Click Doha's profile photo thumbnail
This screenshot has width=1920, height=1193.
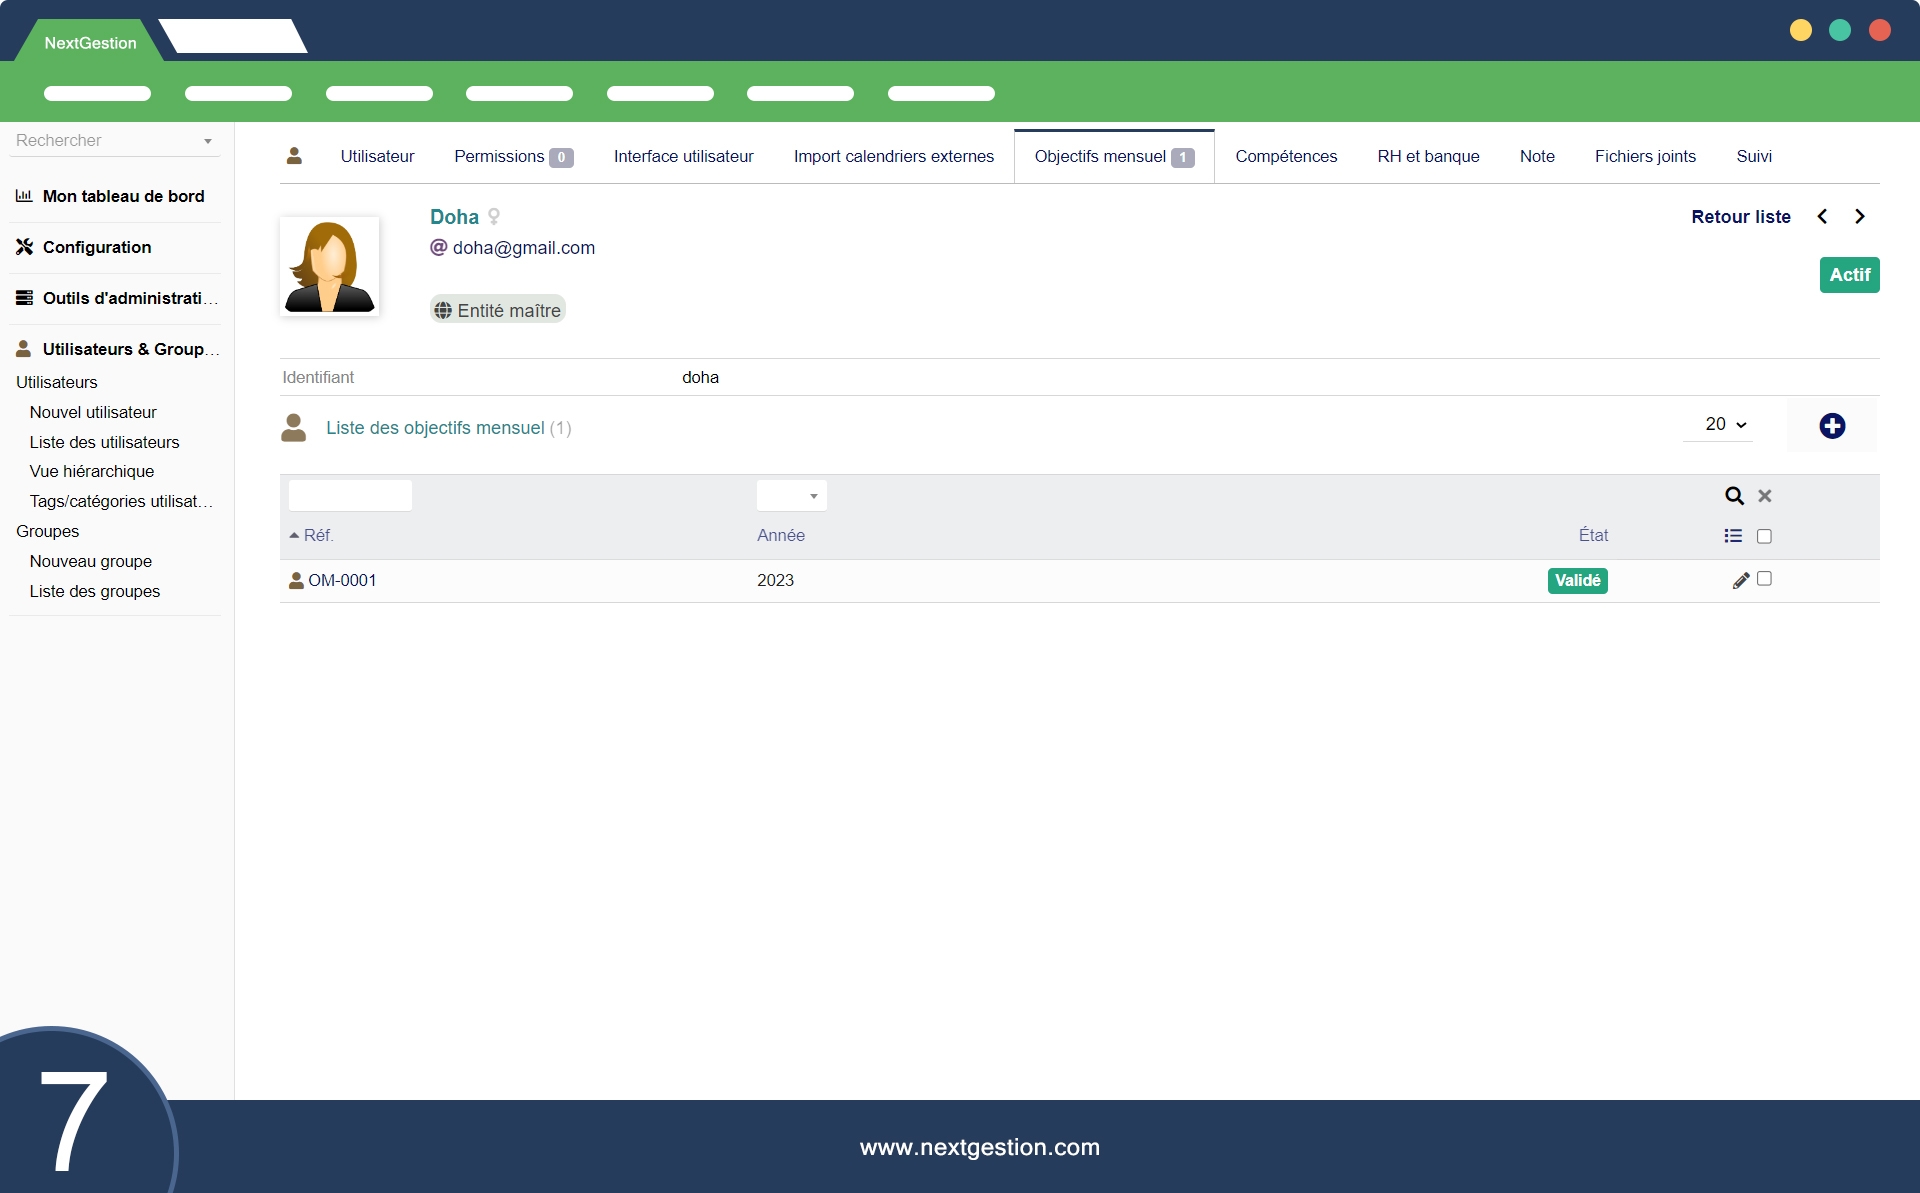click(329, 267)
